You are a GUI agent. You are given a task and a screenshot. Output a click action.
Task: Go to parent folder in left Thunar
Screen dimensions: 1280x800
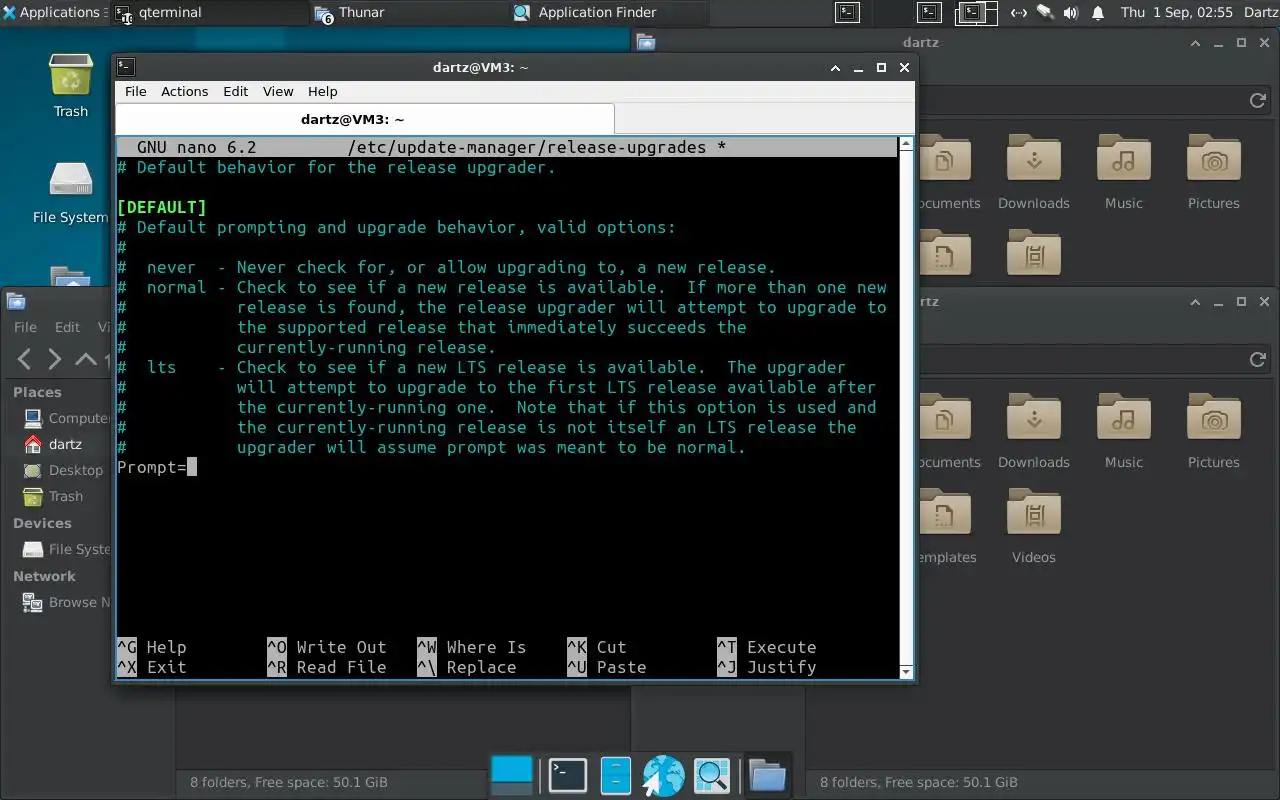pos(86,359)
